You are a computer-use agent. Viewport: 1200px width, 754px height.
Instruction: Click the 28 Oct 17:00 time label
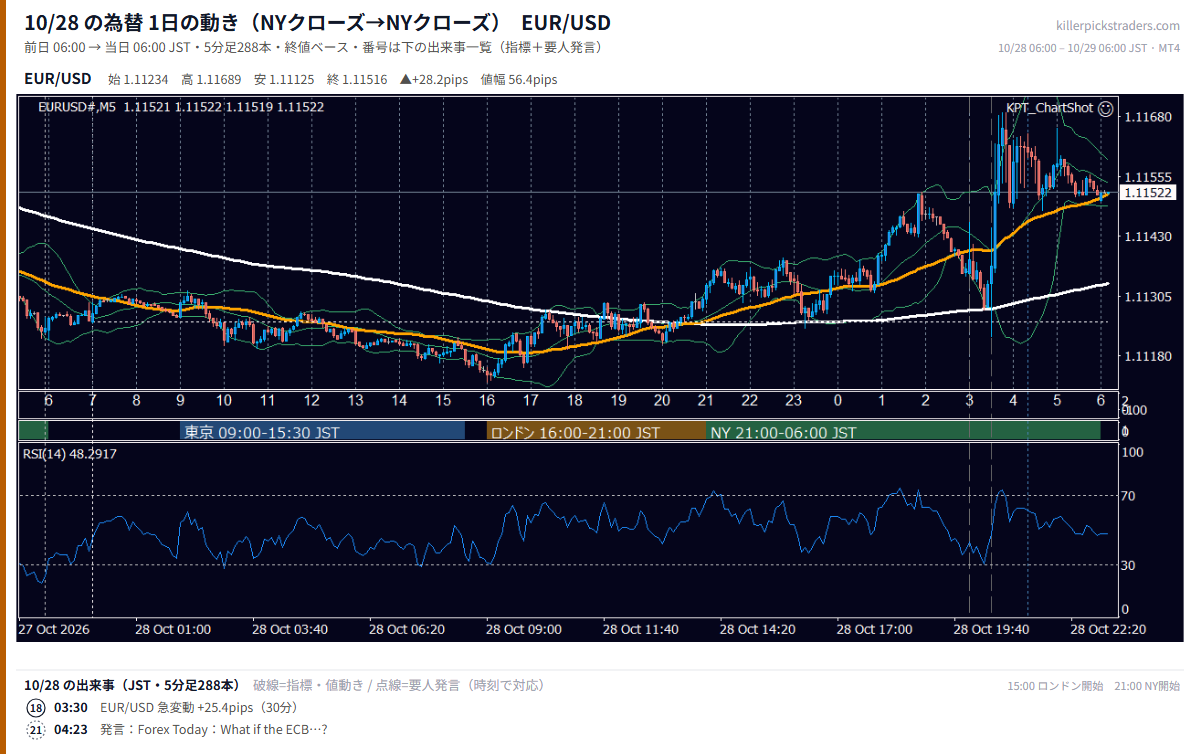click(x=875, y=630)
